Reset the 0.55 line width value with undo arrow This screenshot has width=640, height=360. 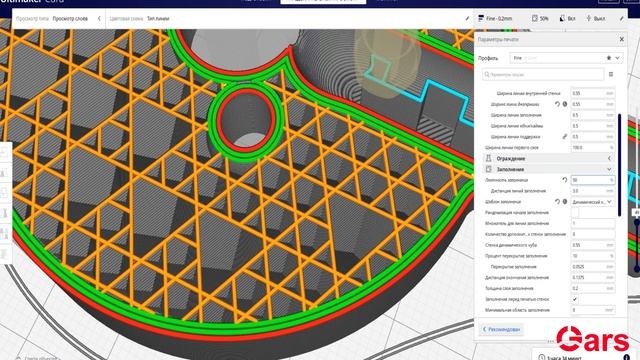(558, 104)
